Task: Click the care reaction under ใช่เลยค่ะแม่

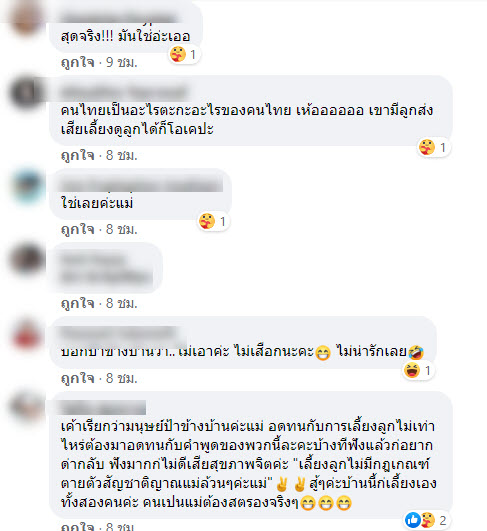Action: click(207, 221)
